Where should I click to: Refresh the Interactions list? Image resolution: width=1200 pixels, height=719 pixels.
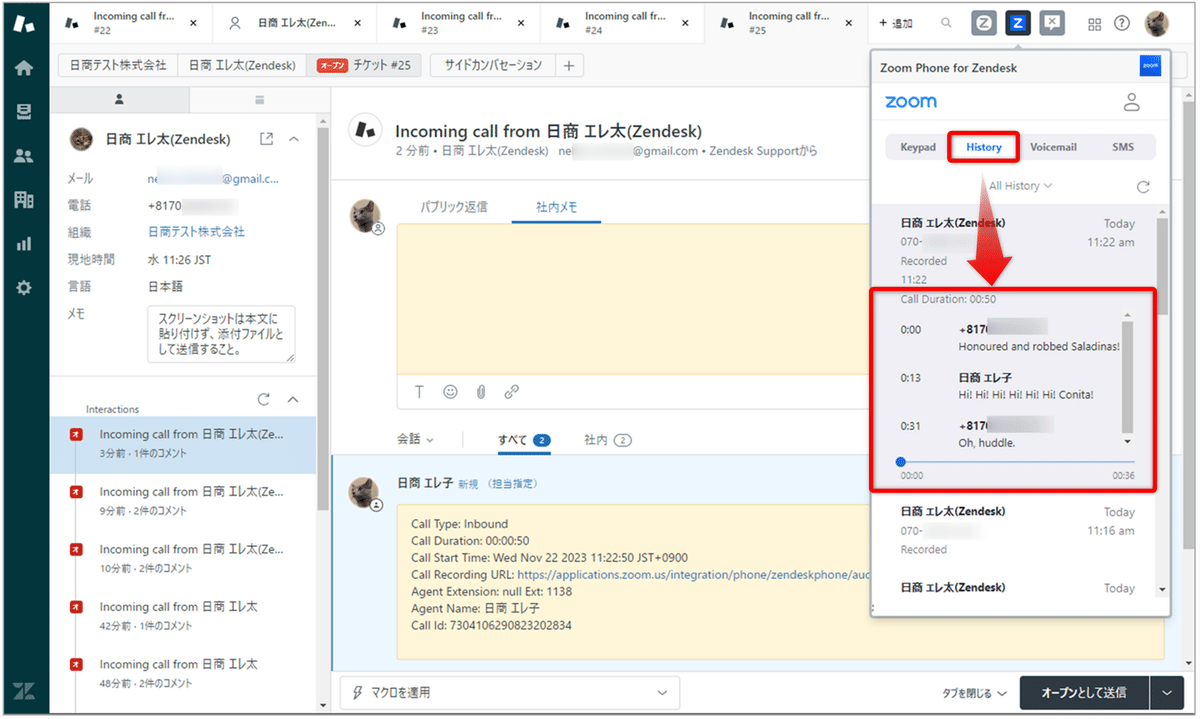(264, 399)
